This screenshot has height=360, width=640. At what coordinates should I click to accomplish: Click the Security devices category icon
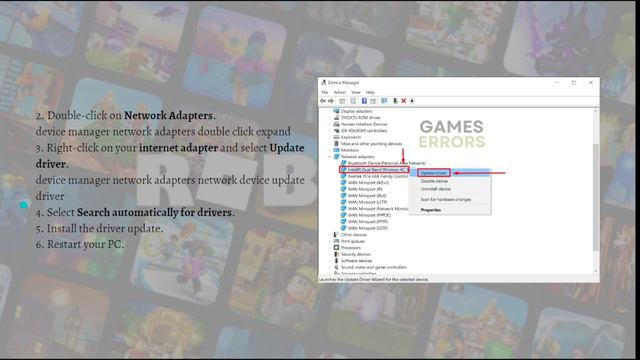336,254
